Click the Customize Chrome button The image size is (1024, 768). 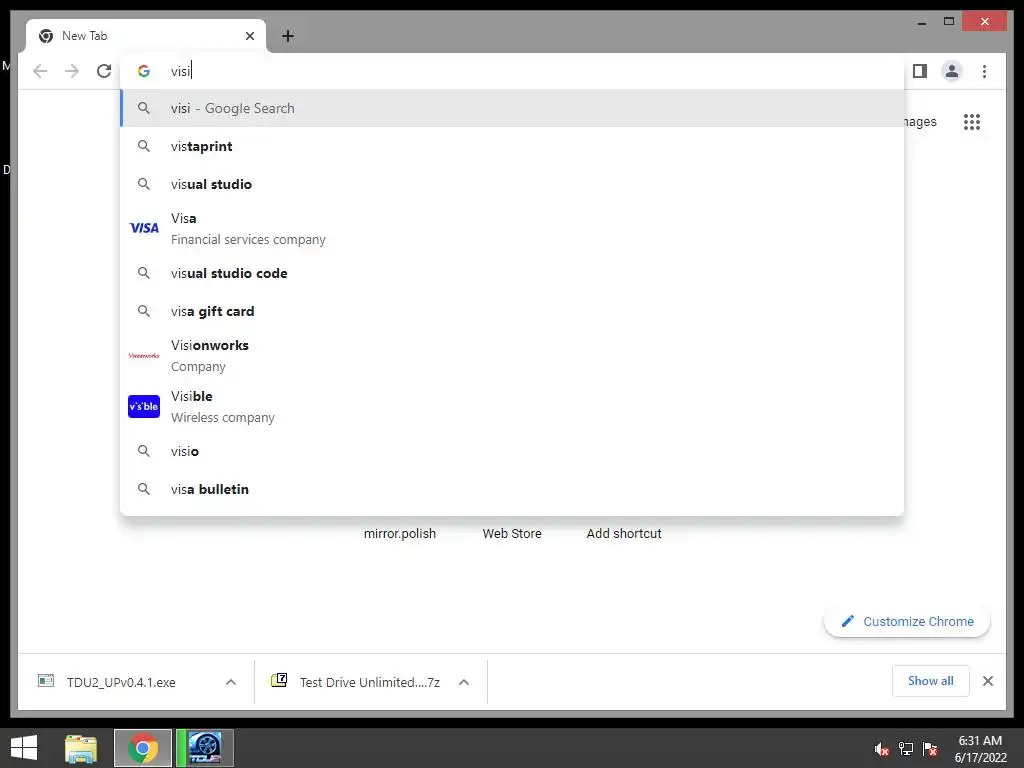pos(907,622)
